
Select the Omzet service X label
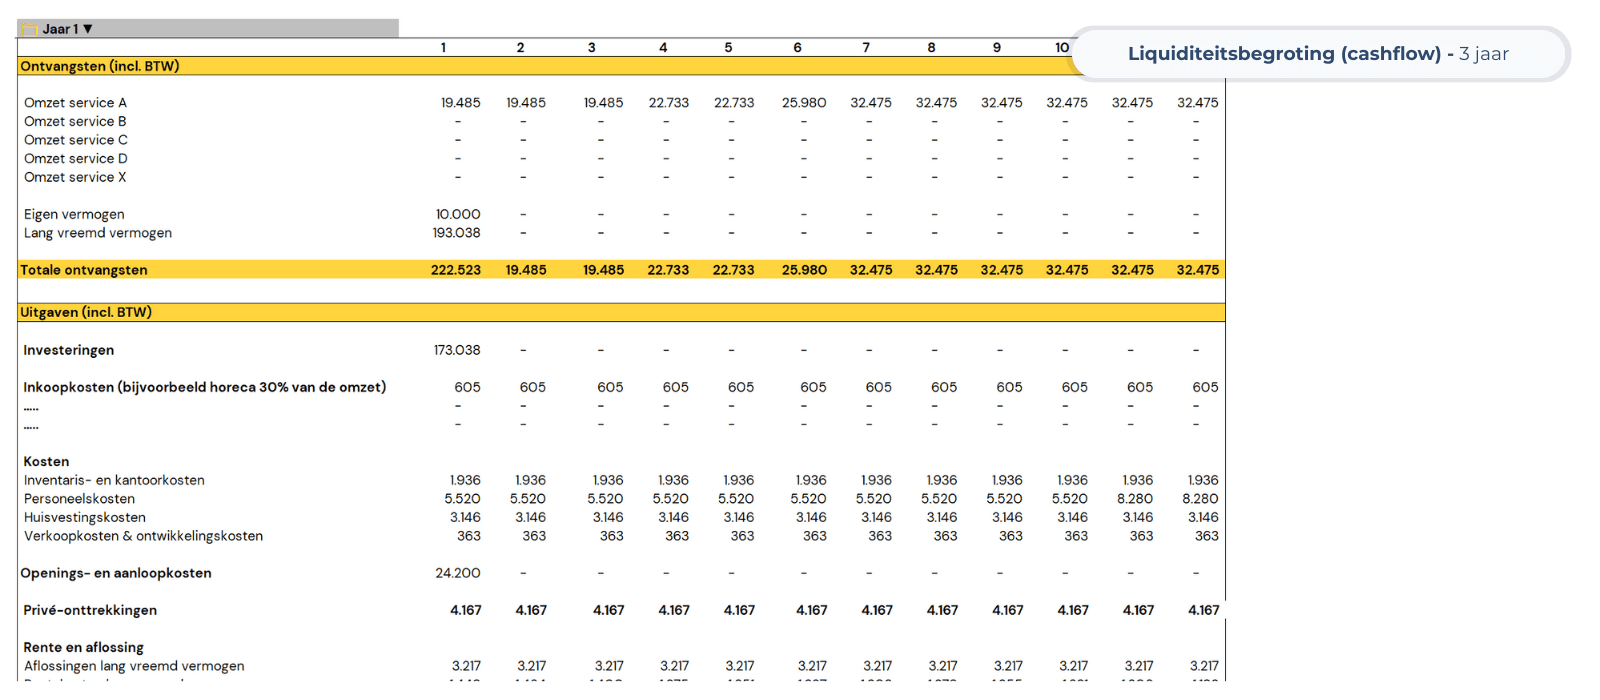75,177
